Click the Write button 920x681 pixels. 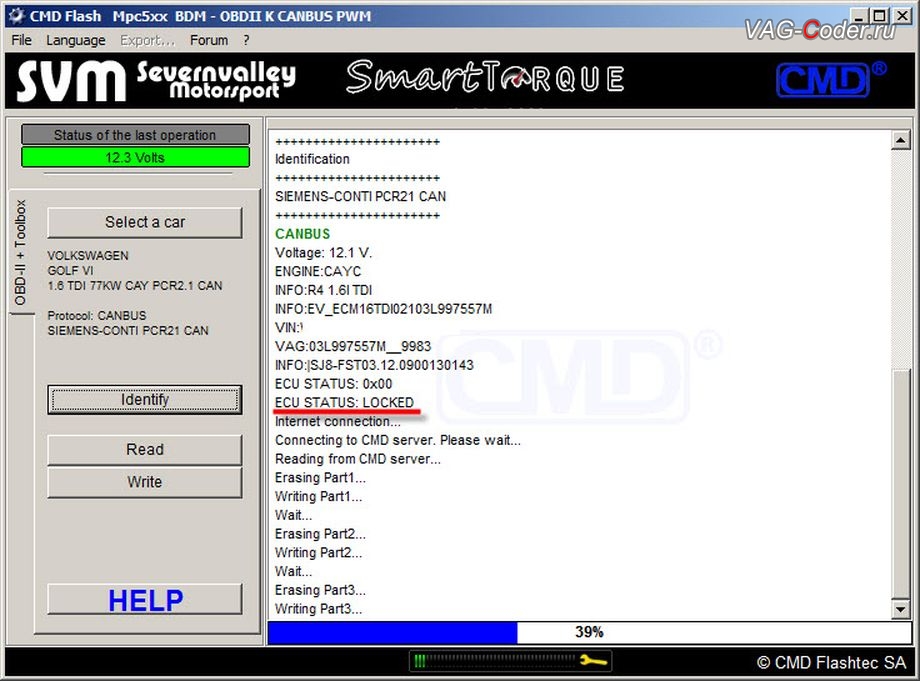[x=145, y=482]
